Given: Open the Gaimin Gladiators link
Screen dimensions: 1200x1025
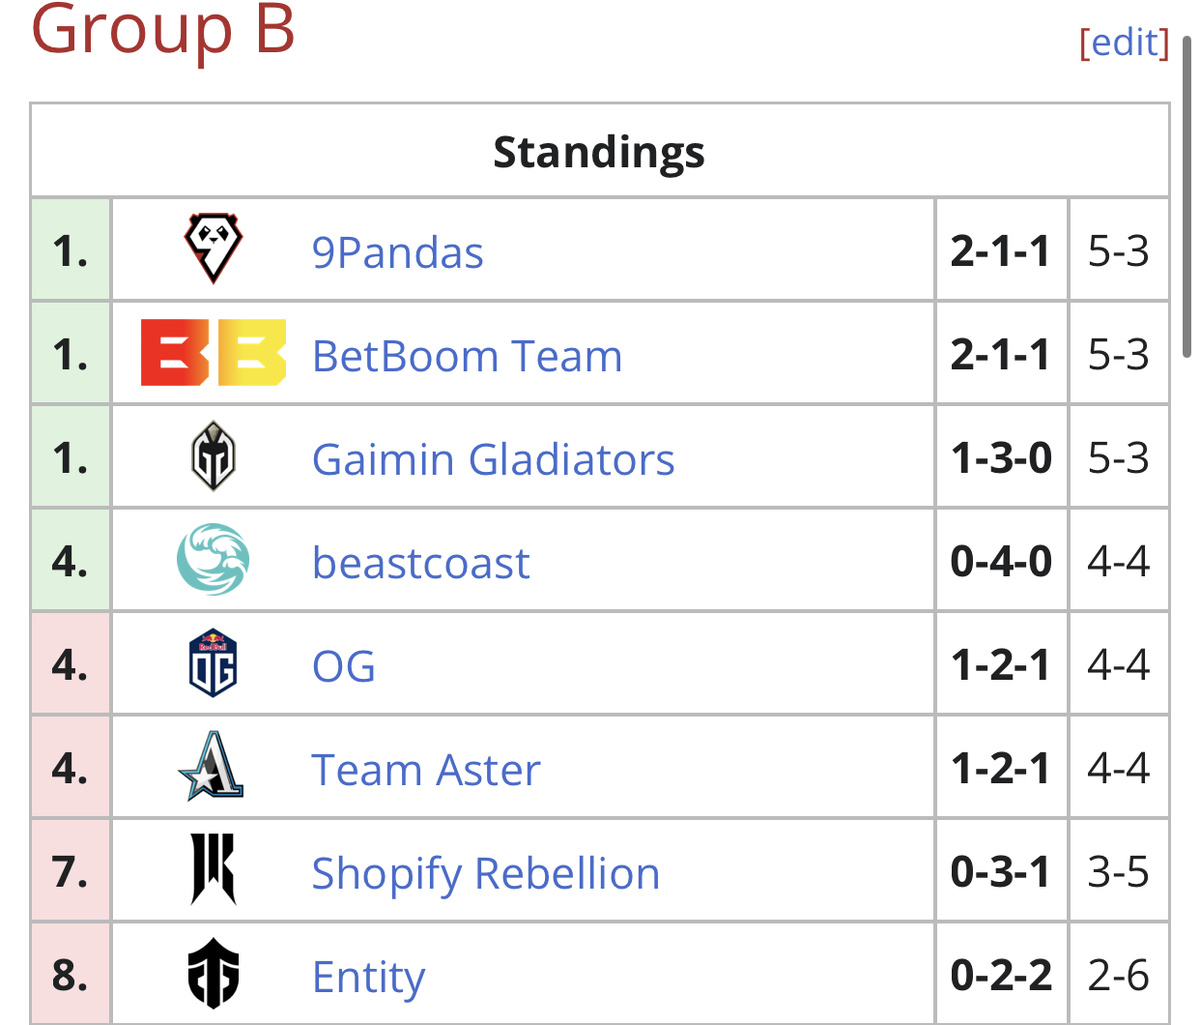Looking at the screenshot, I should point(493,460).
